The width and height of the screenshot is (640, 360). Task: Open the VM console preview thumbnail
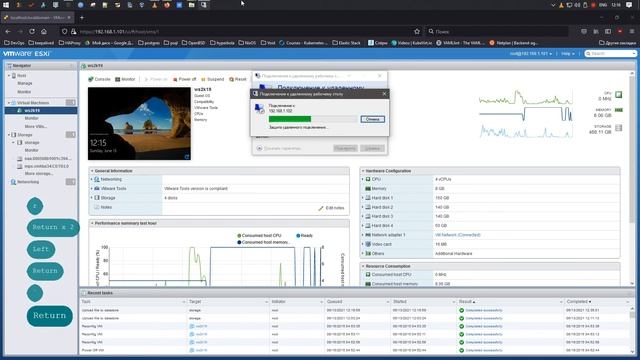pos(139,123)
